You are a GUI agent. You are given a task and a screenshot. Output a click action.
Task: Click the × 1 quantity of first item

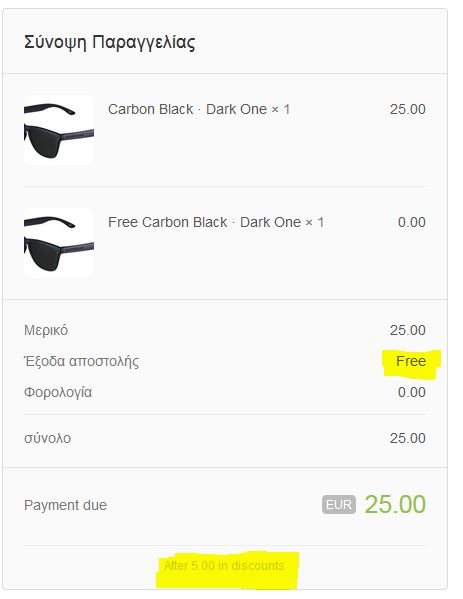click(281, 109)
